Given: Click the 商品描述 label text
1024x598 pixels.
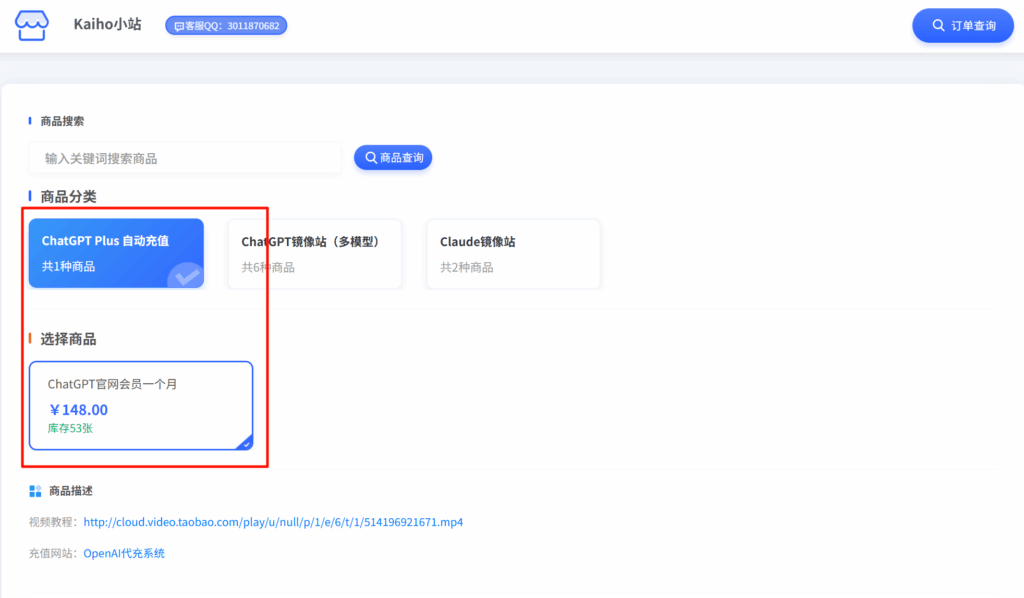Looking at the screenshot, I should coord(71,491).
